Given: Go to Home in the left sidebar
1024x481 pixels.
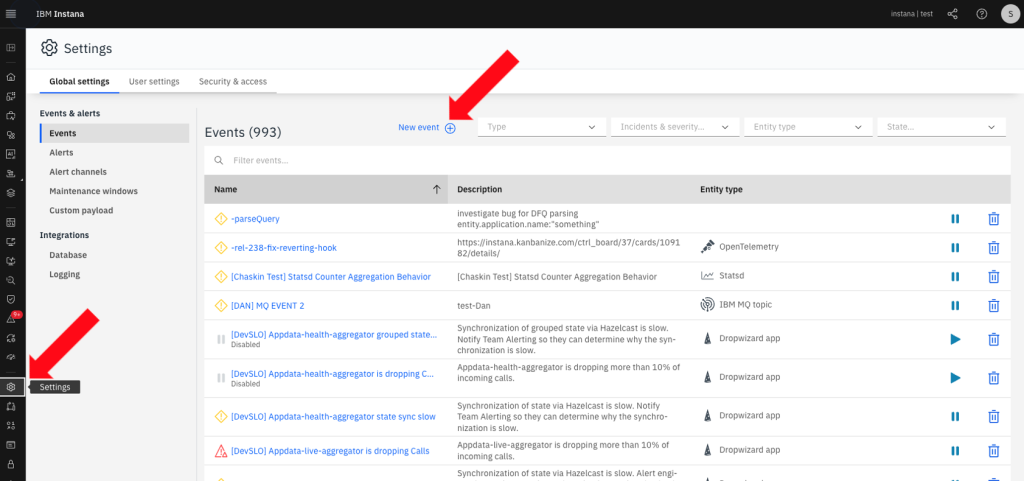Looking at the screenshot, I should click(x=10, y=77).
